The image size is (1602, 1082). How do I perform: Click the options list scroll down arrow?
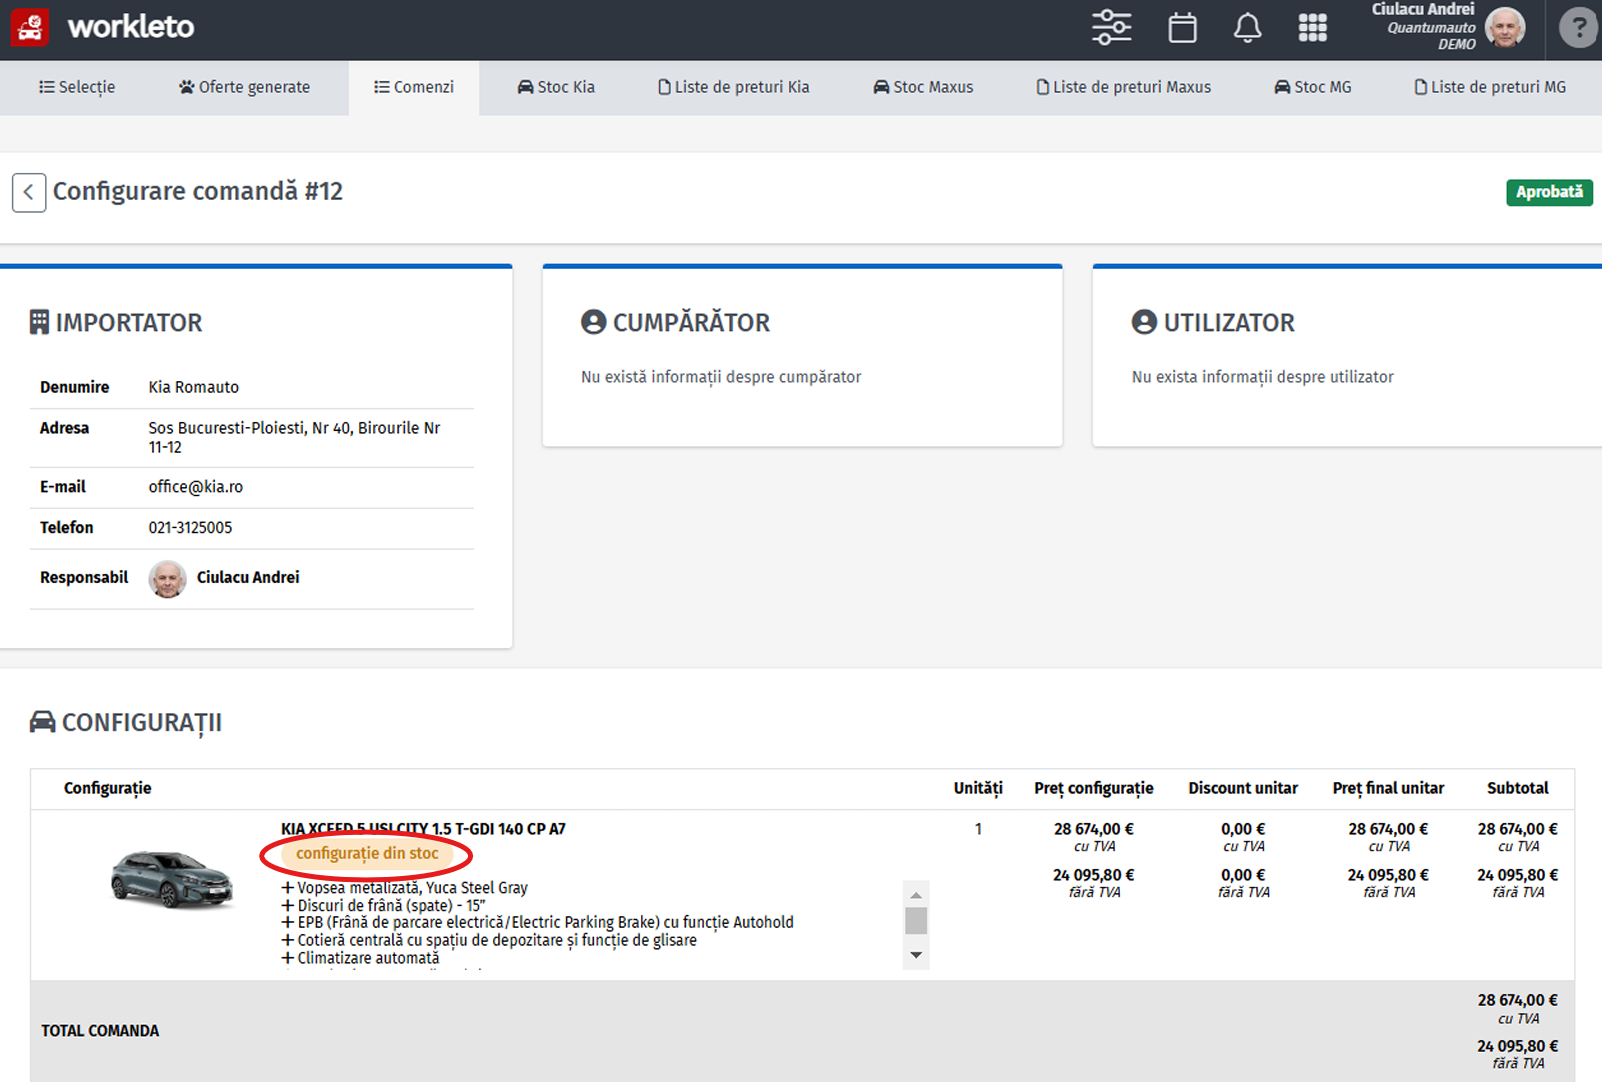(x=916, y=955)
